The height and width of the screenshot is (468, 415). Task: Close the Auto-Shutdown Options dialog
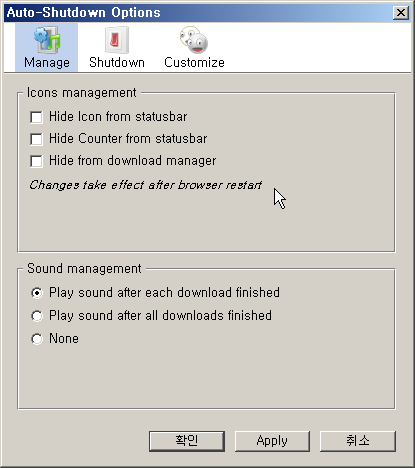[x=401, y=13]
